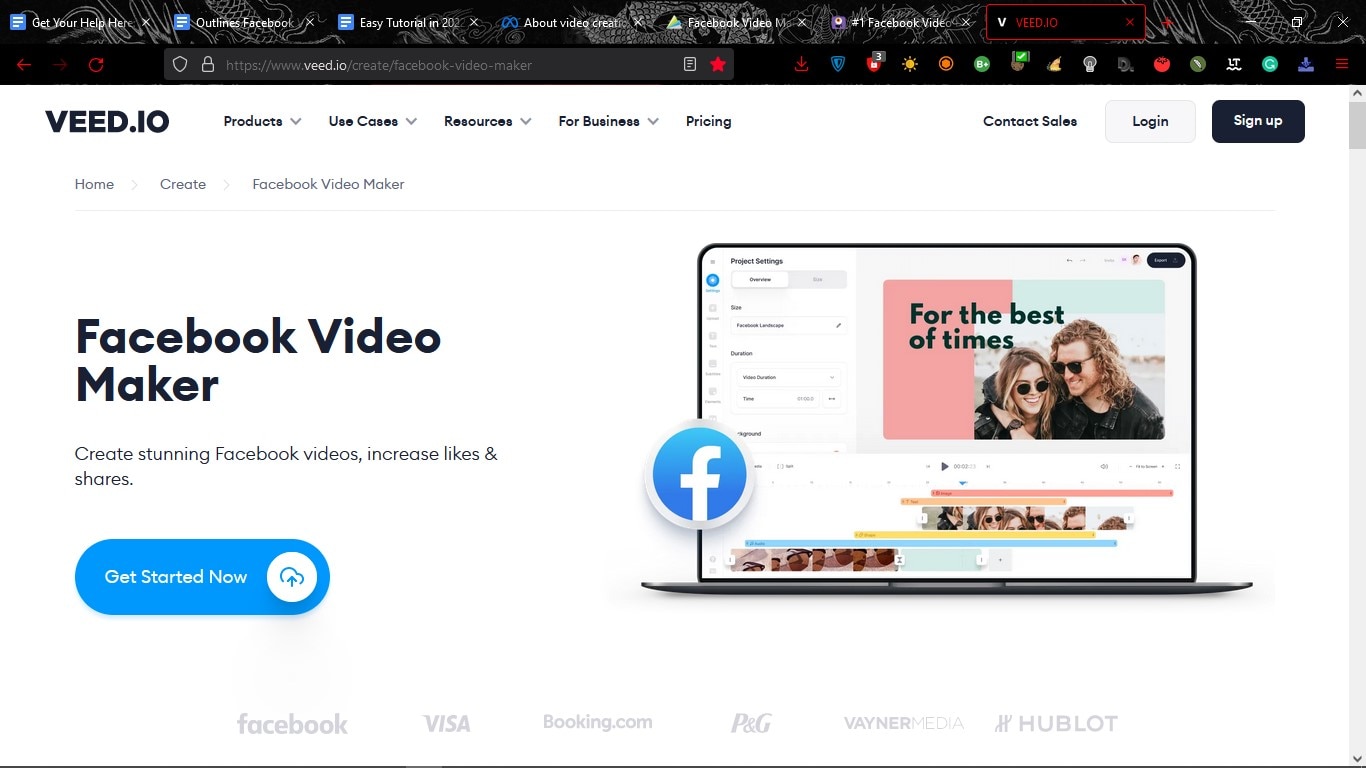
Task: Toggle reader view icon in the address bar
Action: click(x=690, y=65)
